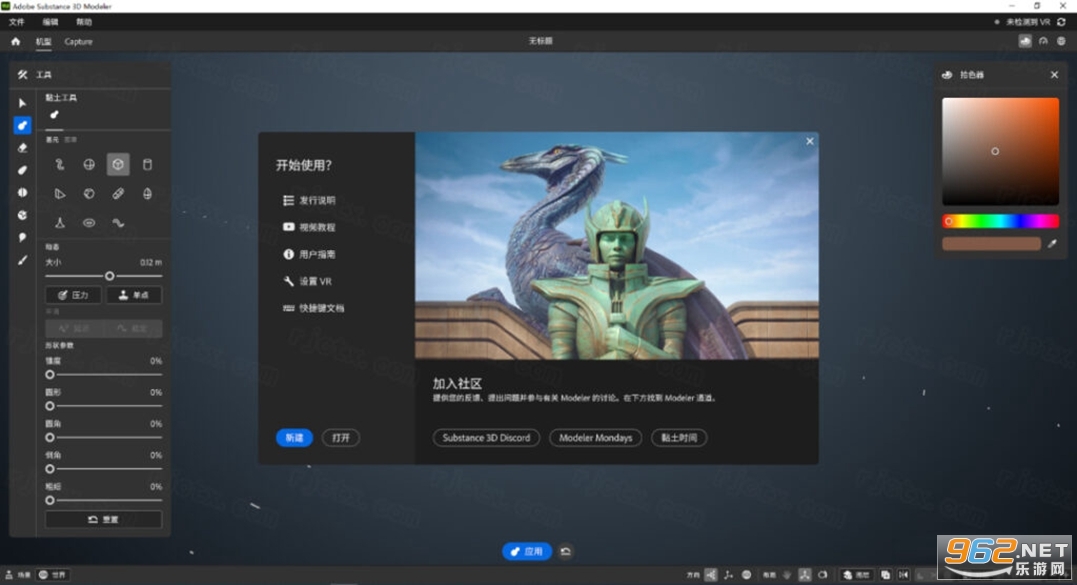
Task: Select the Warp tool cube icon
Action: click(22, 215)
